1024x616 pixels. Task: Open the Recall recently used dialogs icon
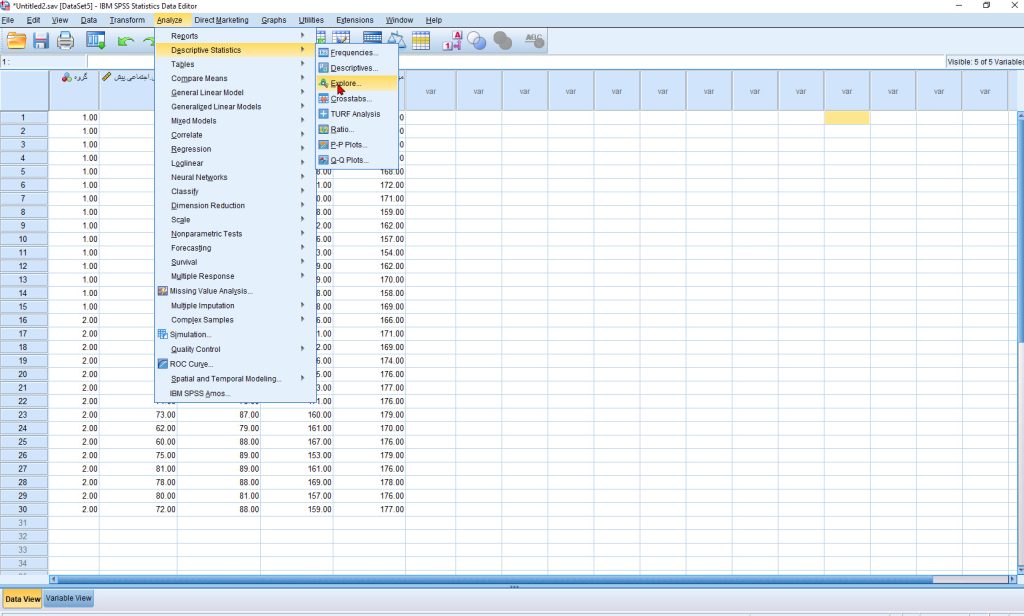coord(95,41)
